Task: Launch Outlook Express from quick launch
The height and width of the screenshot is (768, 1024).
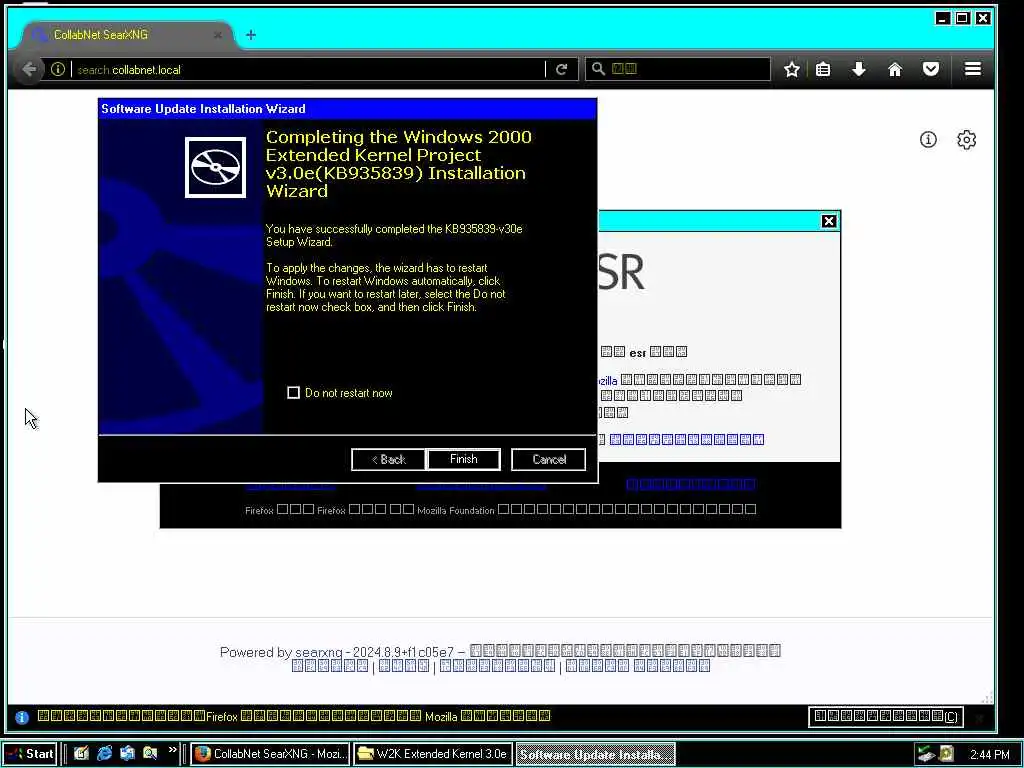Action: 127,753
